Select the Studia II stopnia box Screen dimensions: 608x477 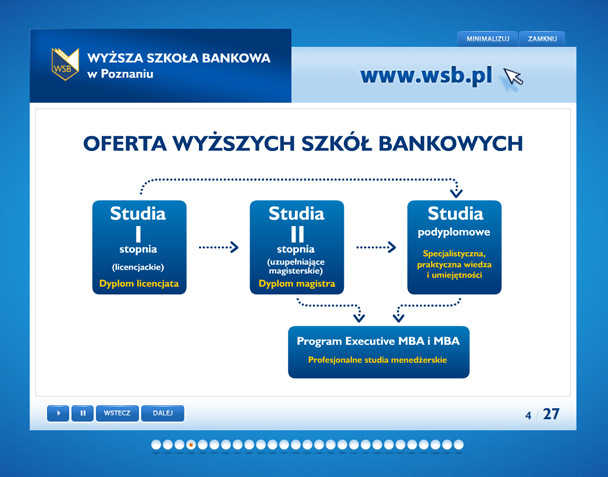(x=296, y=247)
